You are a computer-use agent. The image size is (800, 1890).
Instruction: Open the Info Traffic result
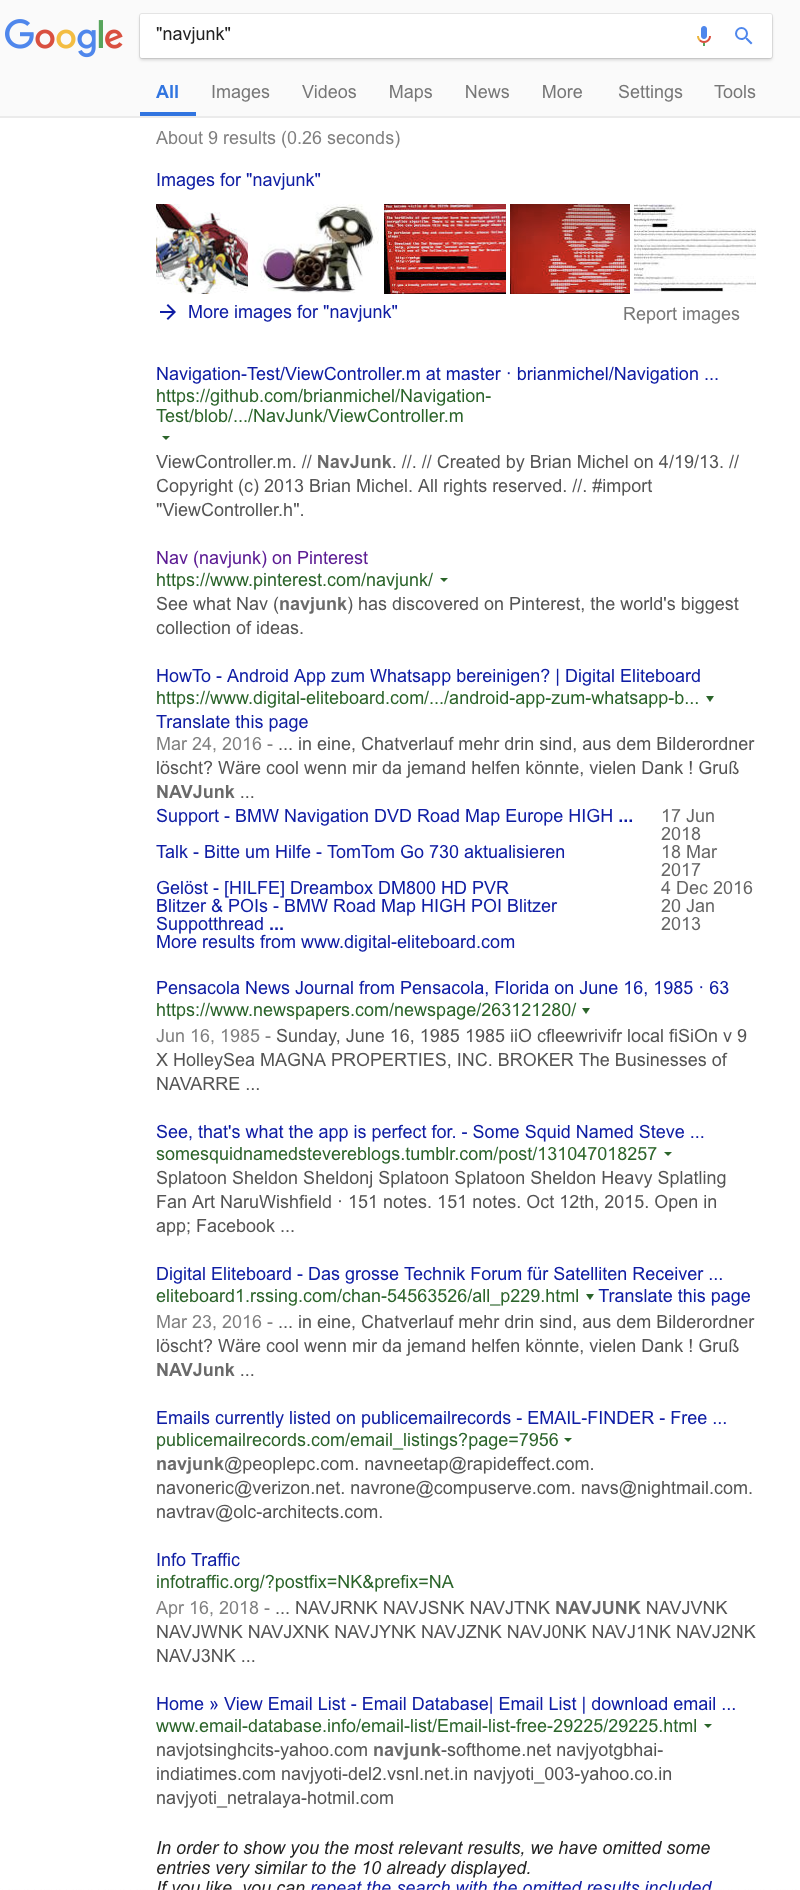(198, 1560)
